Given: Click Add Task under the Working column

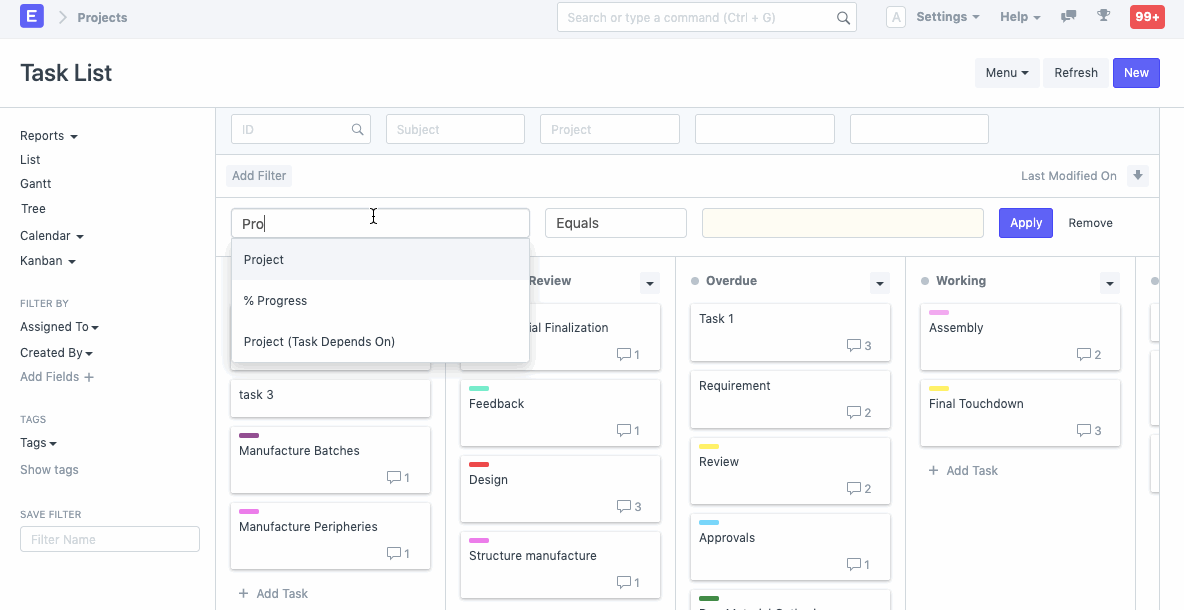Looking at the screenshot, I should coord(963,470).
